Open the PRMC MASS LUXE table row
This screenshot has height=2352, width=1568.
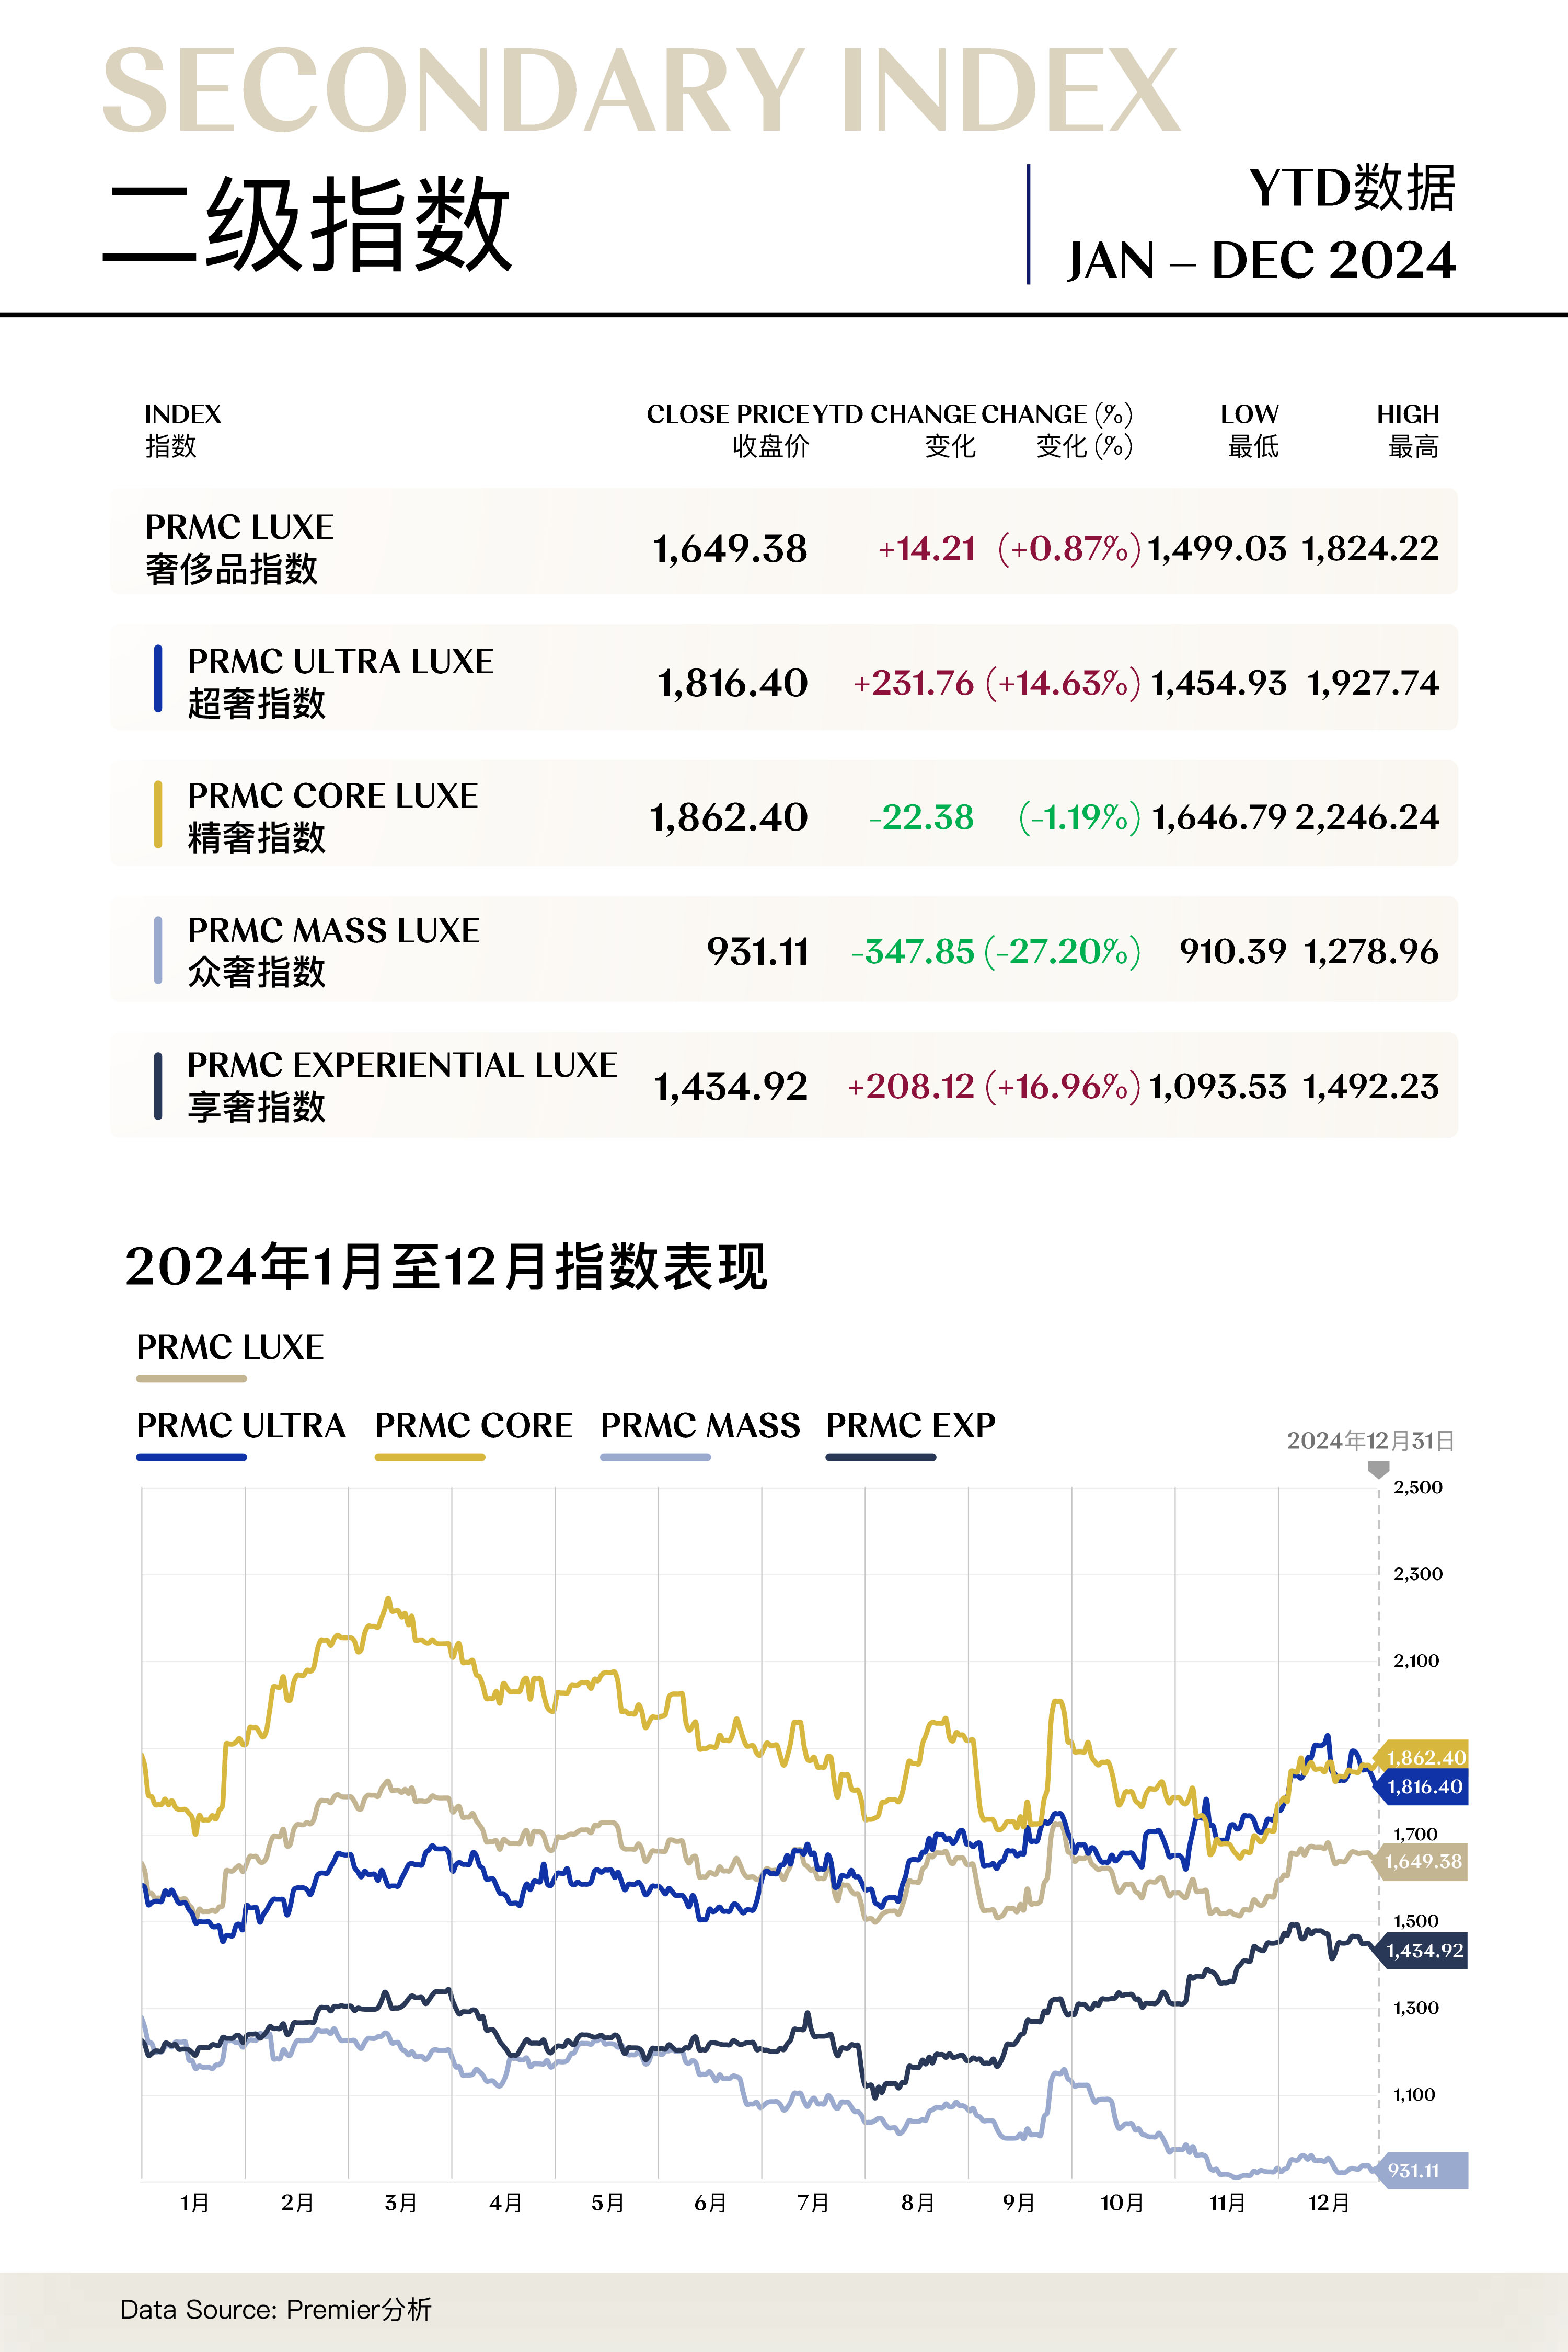pos(783,950)
